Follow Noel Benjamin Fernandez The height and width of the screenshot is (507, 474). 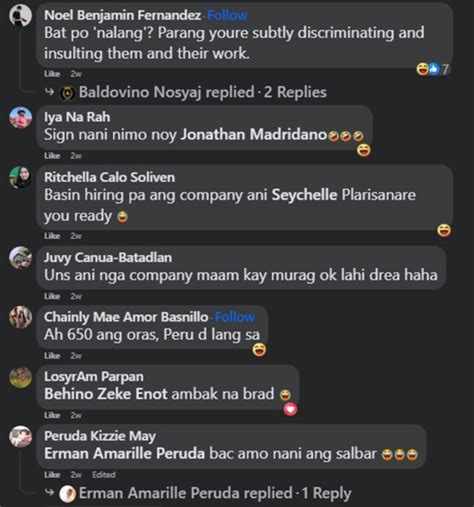pos(227,15)
